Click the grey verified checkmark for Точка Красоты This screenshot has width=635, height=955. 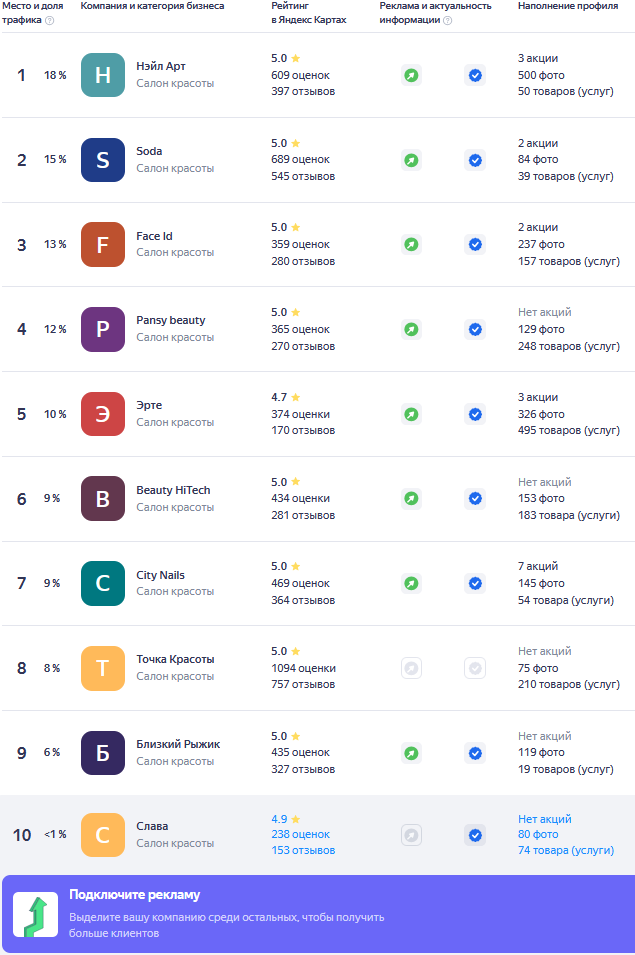click(475, 668)
